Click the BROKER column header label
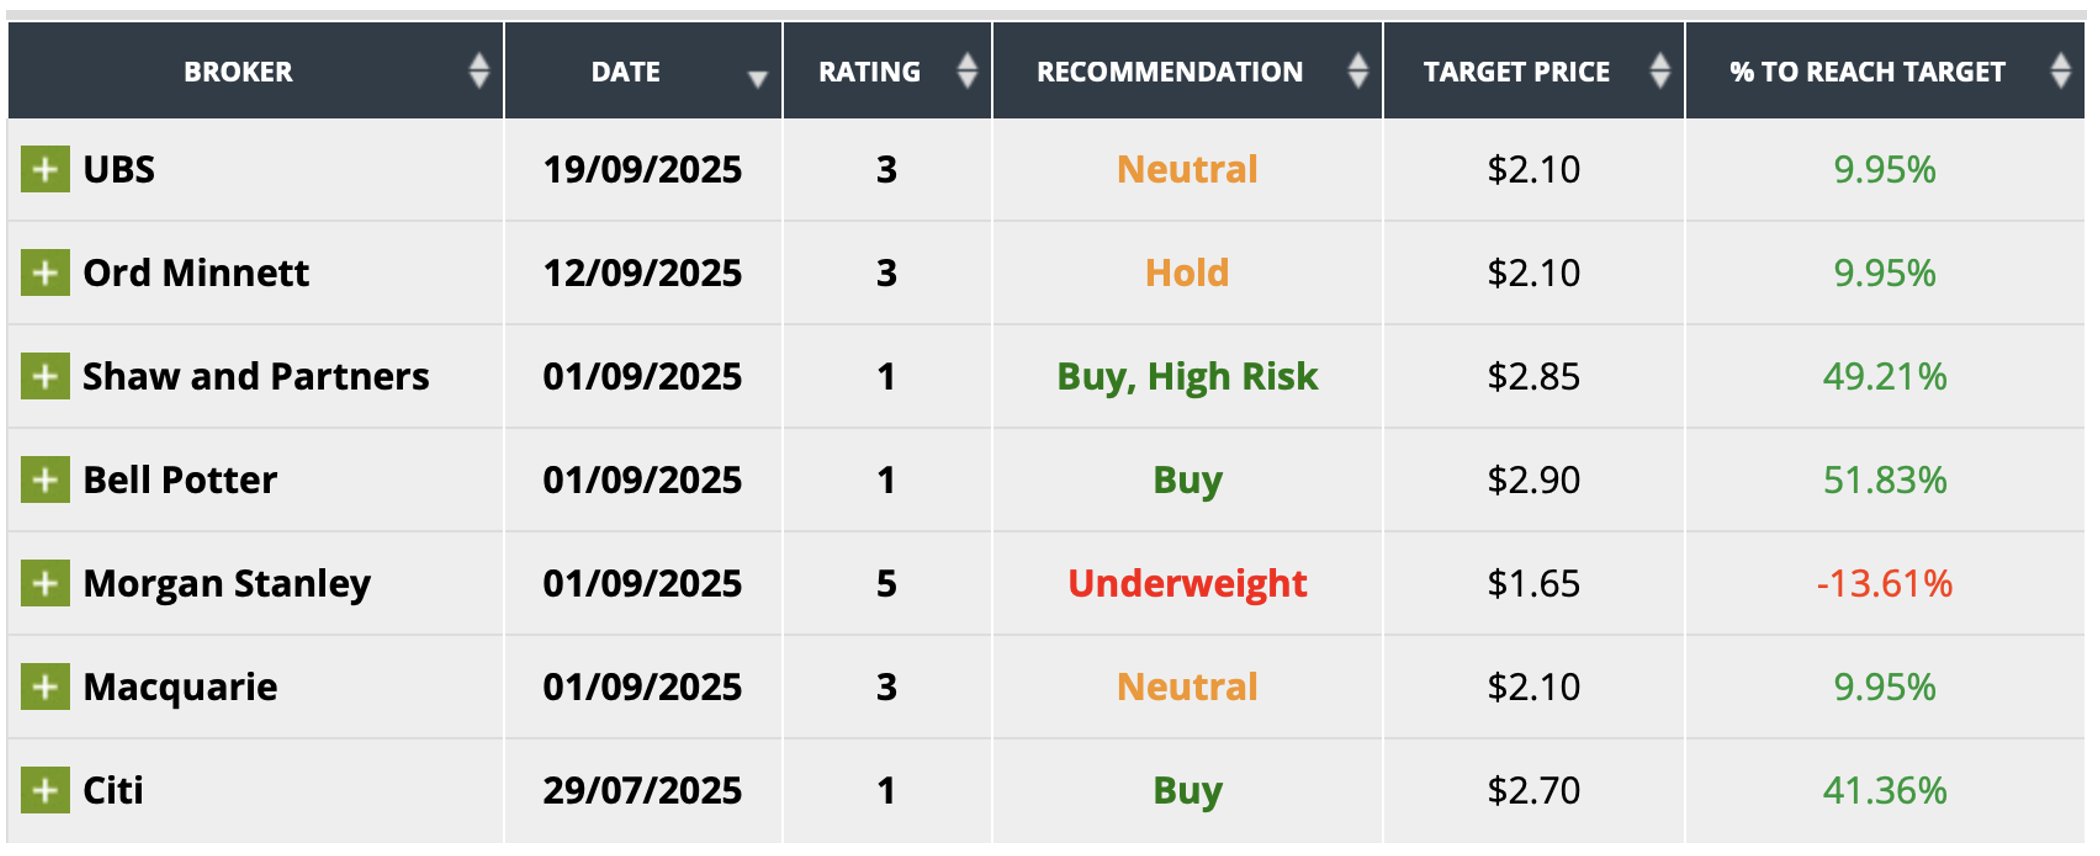Screen dimensions: 2100x856 [238, 72]
